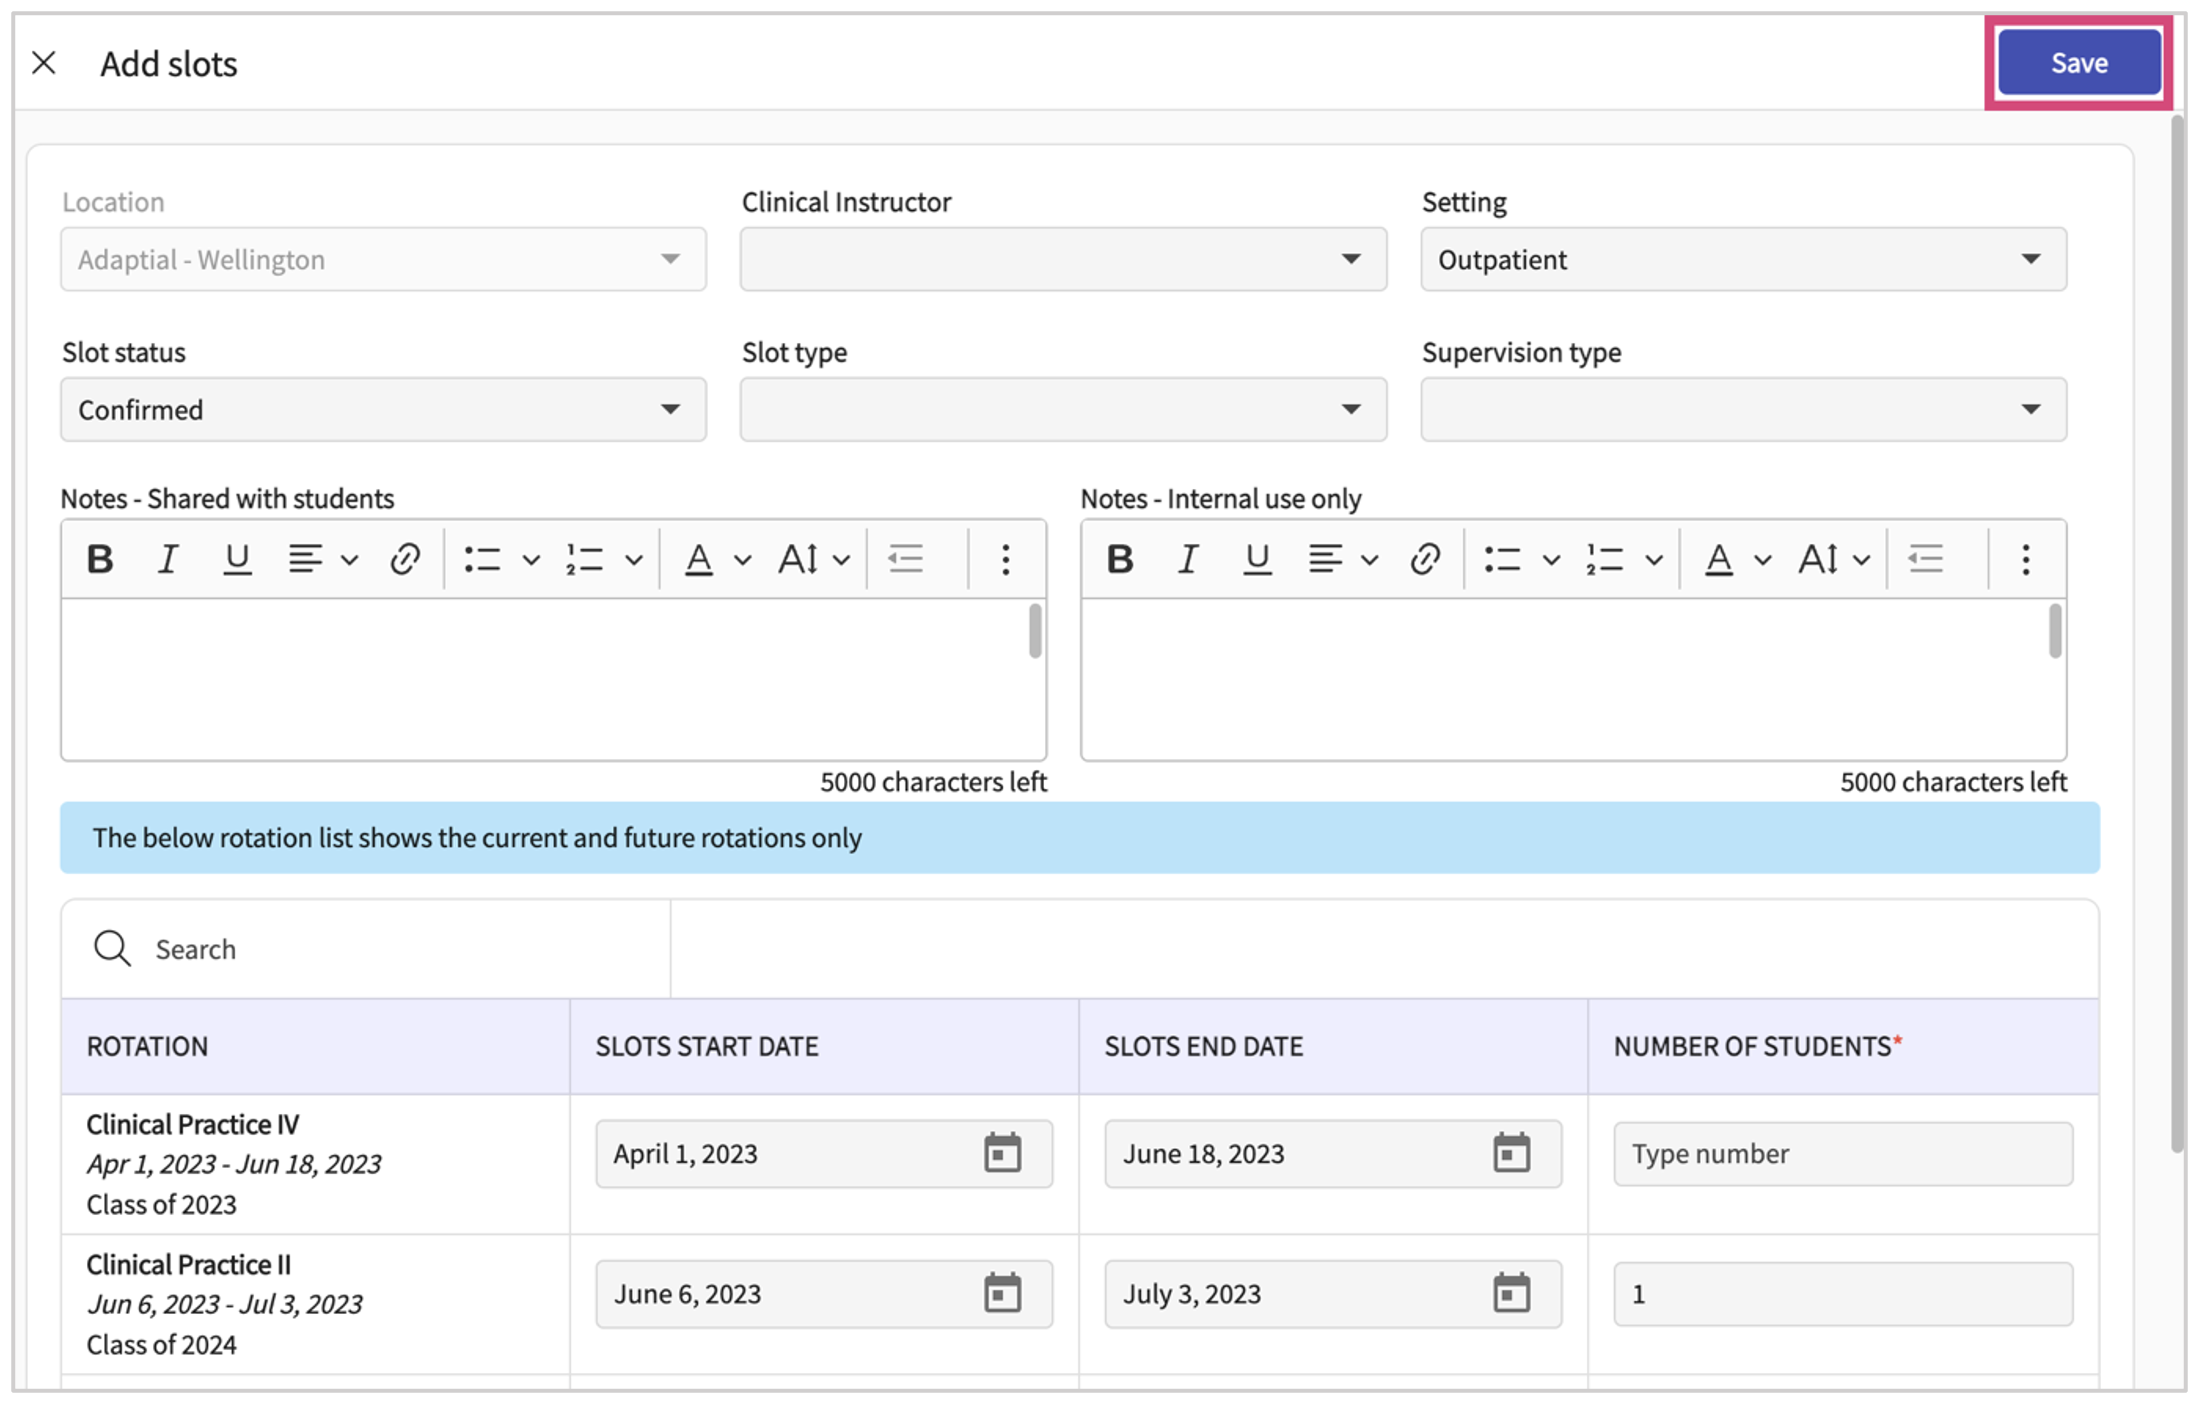Click outdent icon in Internal notes toolbar
The height and width of the screenshot is (1402, 2200).
coord(1925,558)
